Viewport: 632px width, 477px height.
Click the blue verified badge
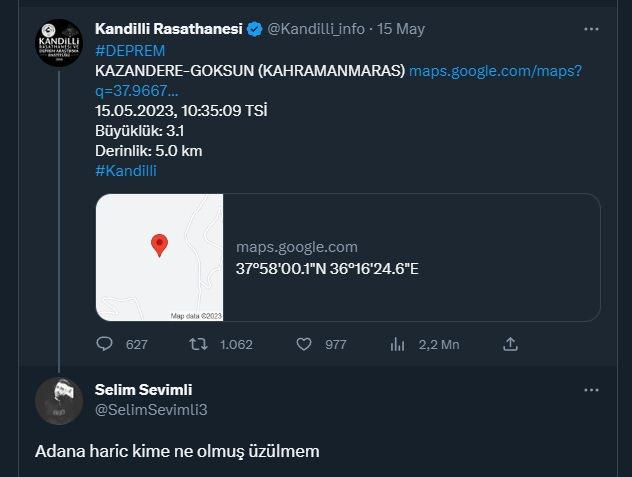(x=254, y=29)
